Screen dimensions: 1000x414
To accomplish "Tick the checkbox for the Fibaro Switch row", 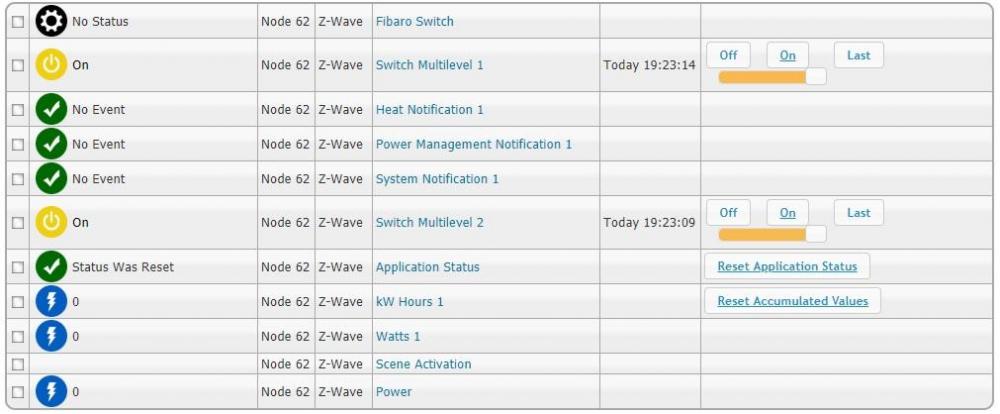I will [18, 21].
